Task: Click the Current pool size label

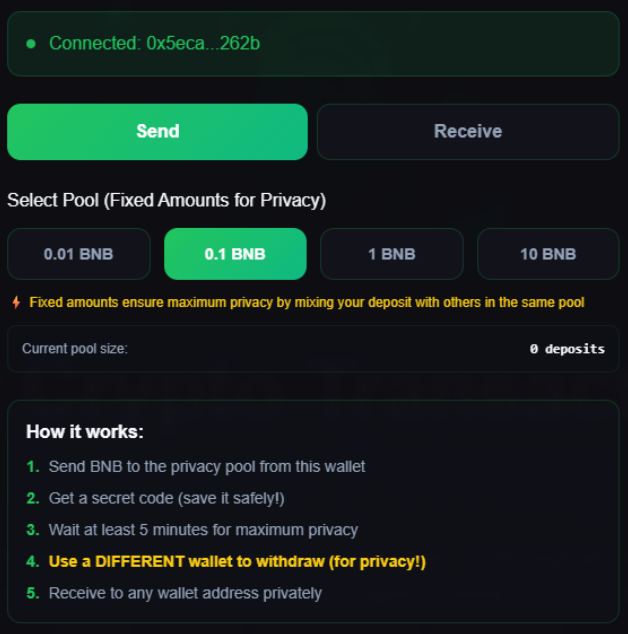Action: (x=75, y=349)
